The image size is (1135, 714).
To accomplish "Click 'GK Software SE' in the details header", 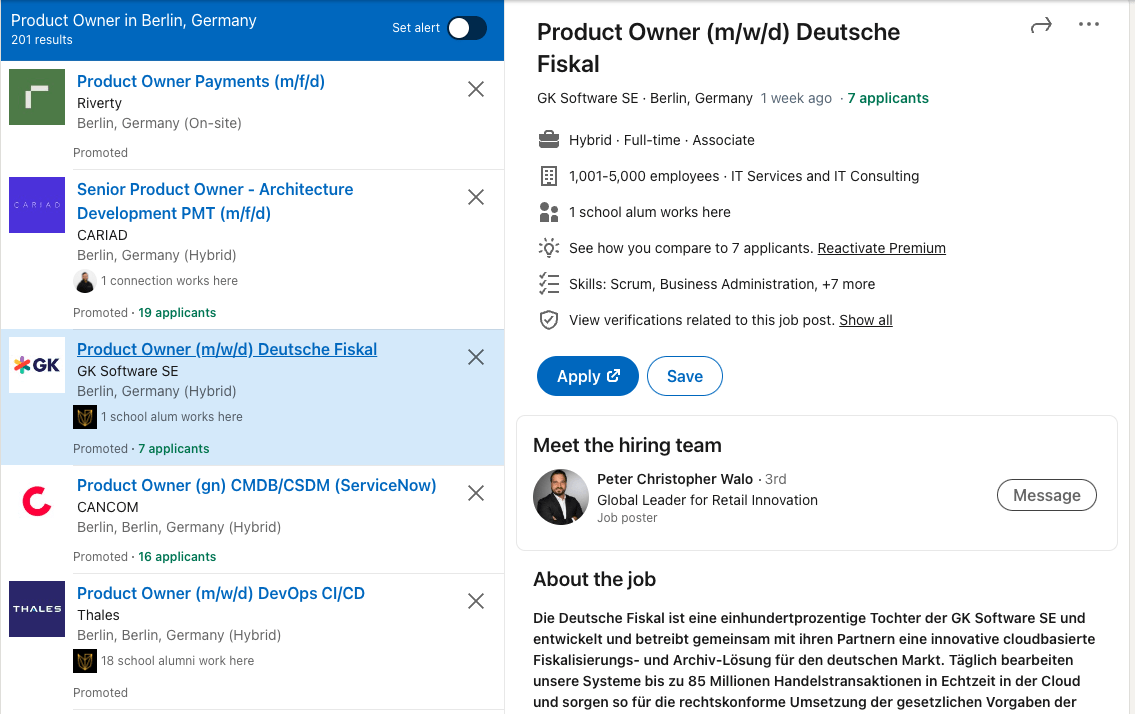I will 588,98.
